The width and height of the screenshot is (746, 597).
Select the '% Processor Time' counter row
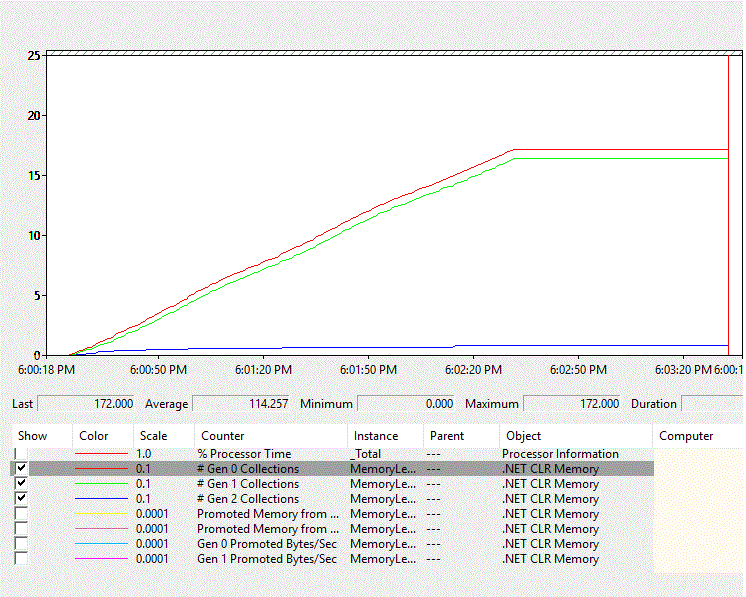(332, 454)
